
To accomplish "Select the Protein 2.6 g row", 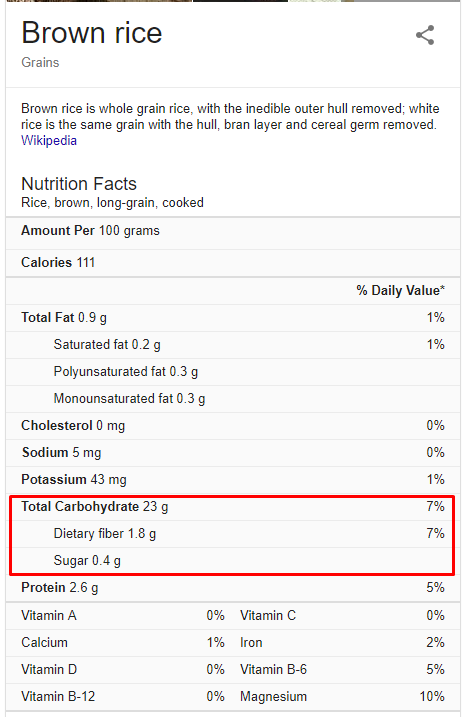I will [233, 588].
